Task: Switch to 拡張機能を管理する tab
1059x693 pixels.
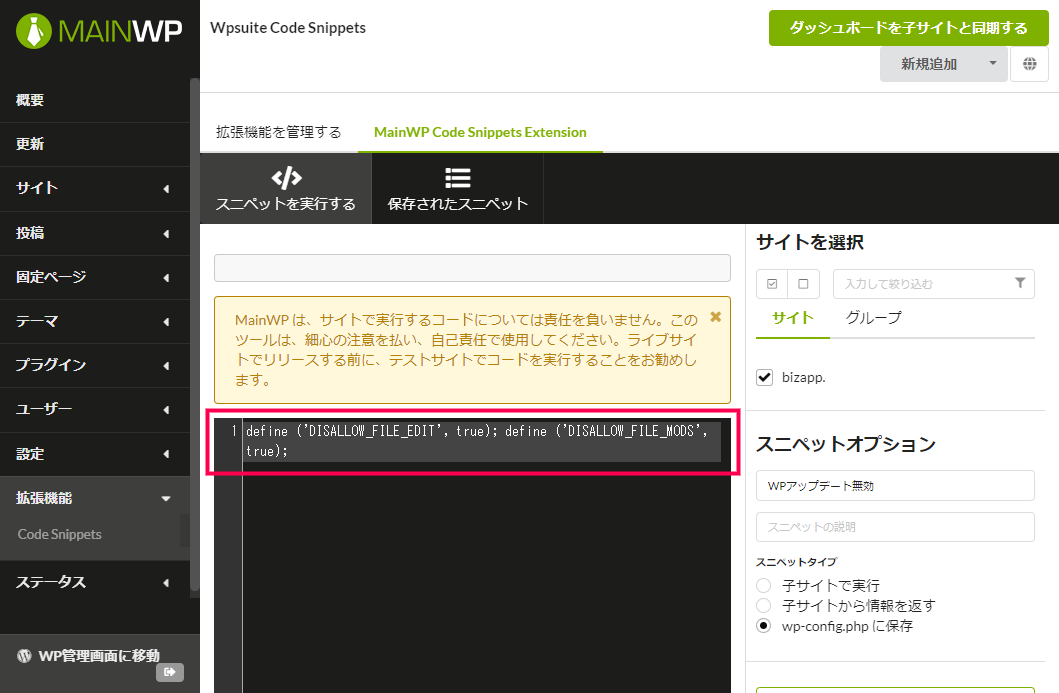Action: click(278, 132)
